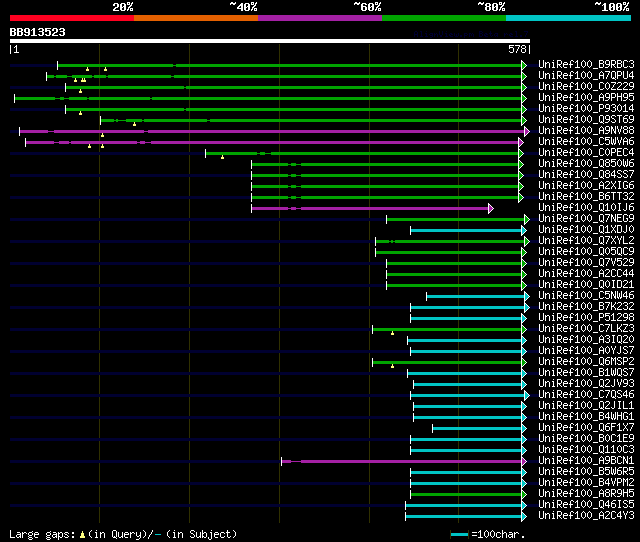Select the UniRef100_B1WQS7 label
The height and width of the screenshot is (542, 640).
(x=586, y=373)
